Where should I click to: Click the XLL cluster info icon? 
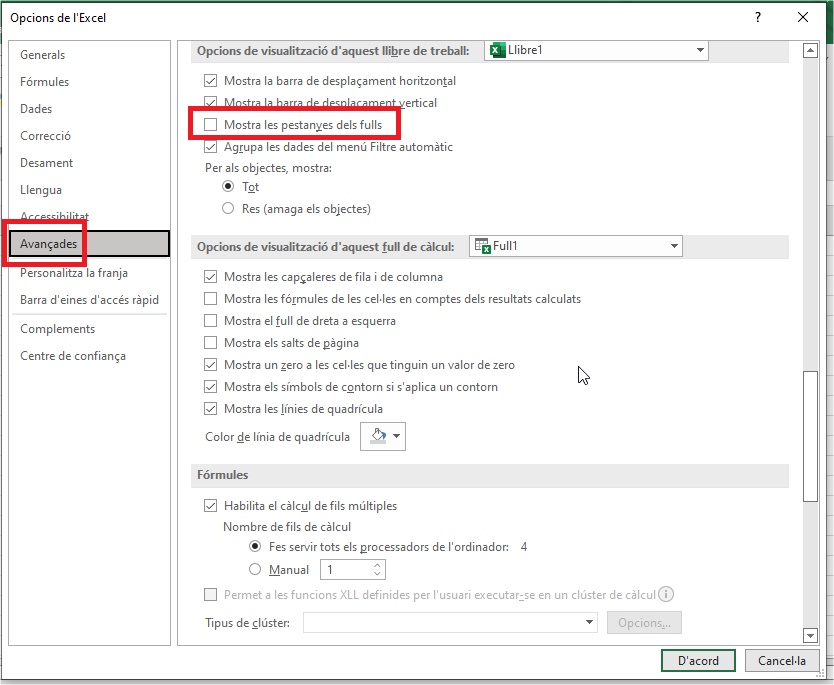coord(666,594)
